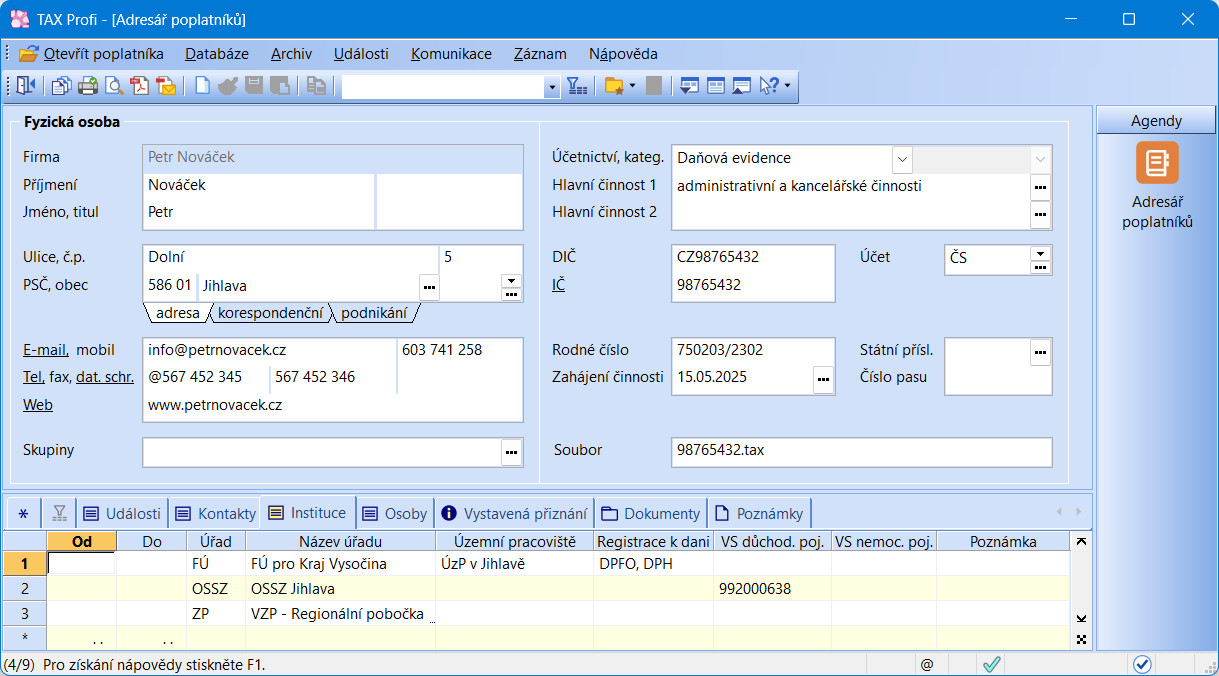Click the exit door icon in toolbar
Image resolution: width=1219 pixels, height=676 pixels.
25,86
